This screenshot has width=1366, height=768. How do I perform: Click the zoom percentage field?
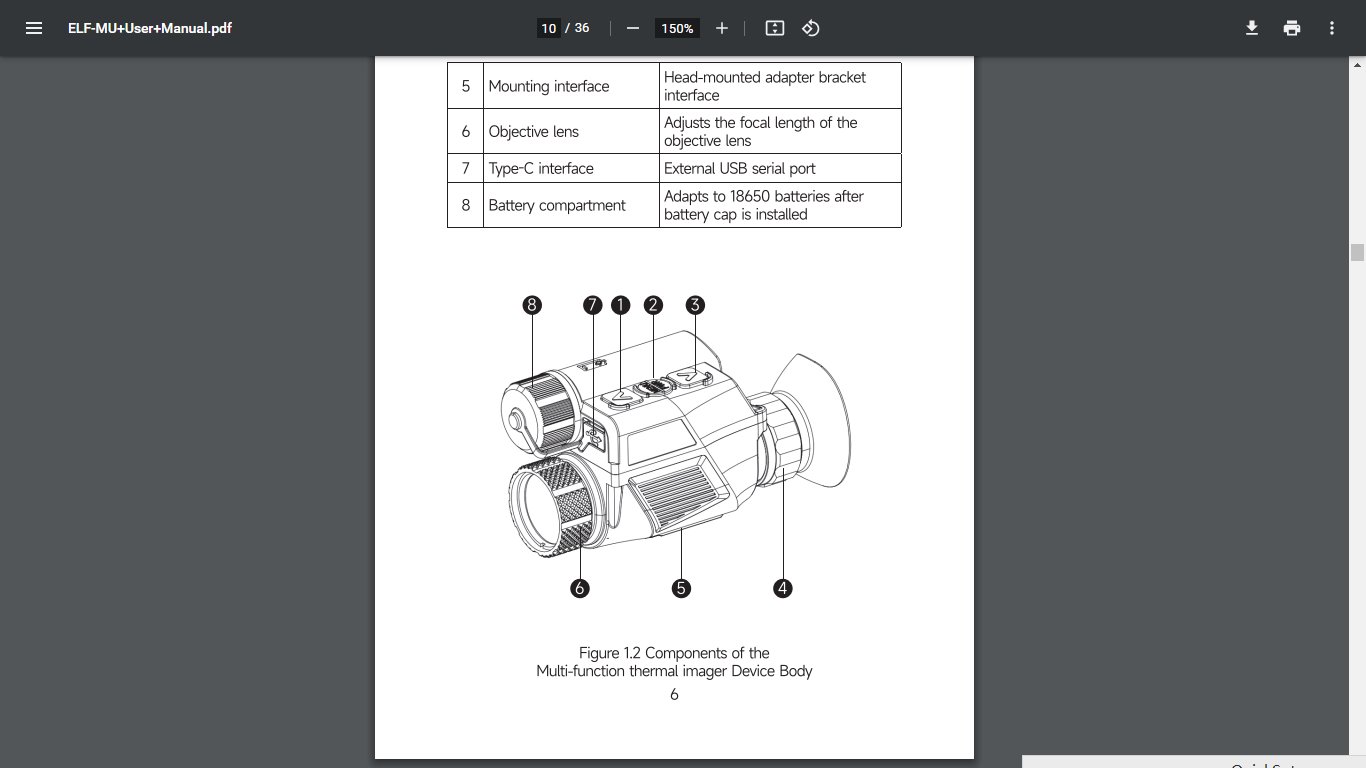tap(677, 28)
